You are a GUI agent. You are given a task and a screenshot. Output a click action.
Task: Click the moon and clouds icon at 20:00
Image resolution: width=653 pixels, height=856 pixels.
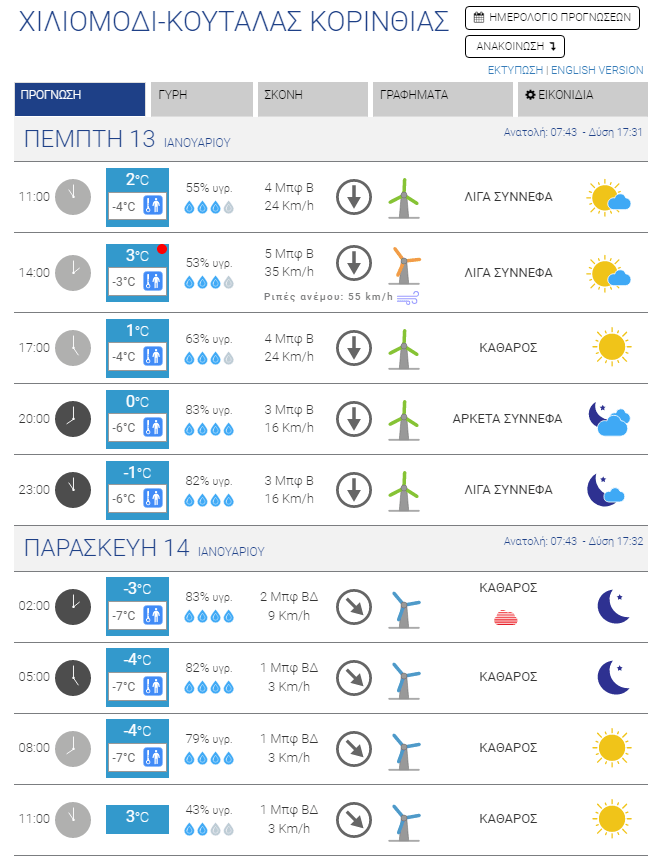[608, 419]
